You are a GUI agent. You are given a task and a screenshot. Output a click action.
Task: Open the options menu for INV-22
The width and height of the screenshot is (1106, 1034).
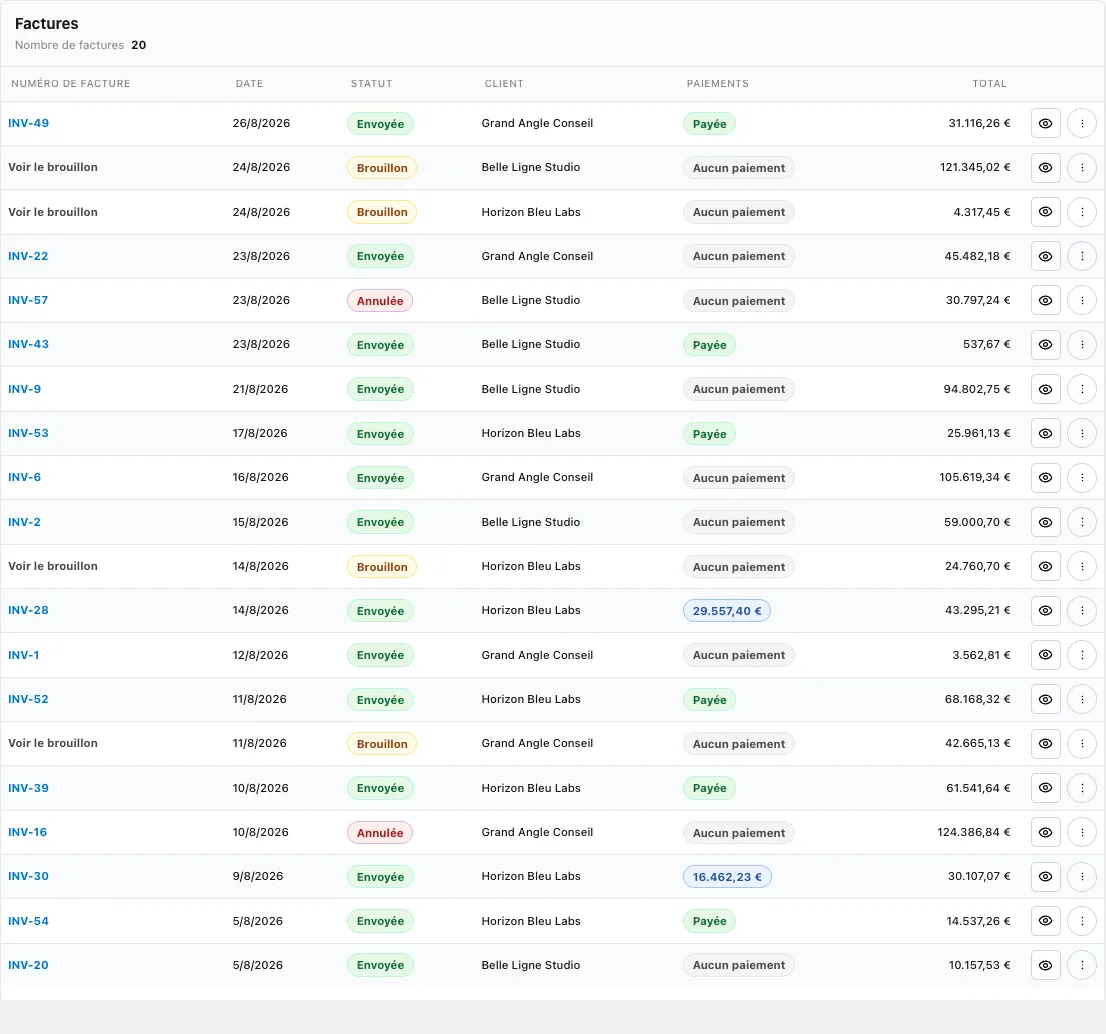[1082, 256]
